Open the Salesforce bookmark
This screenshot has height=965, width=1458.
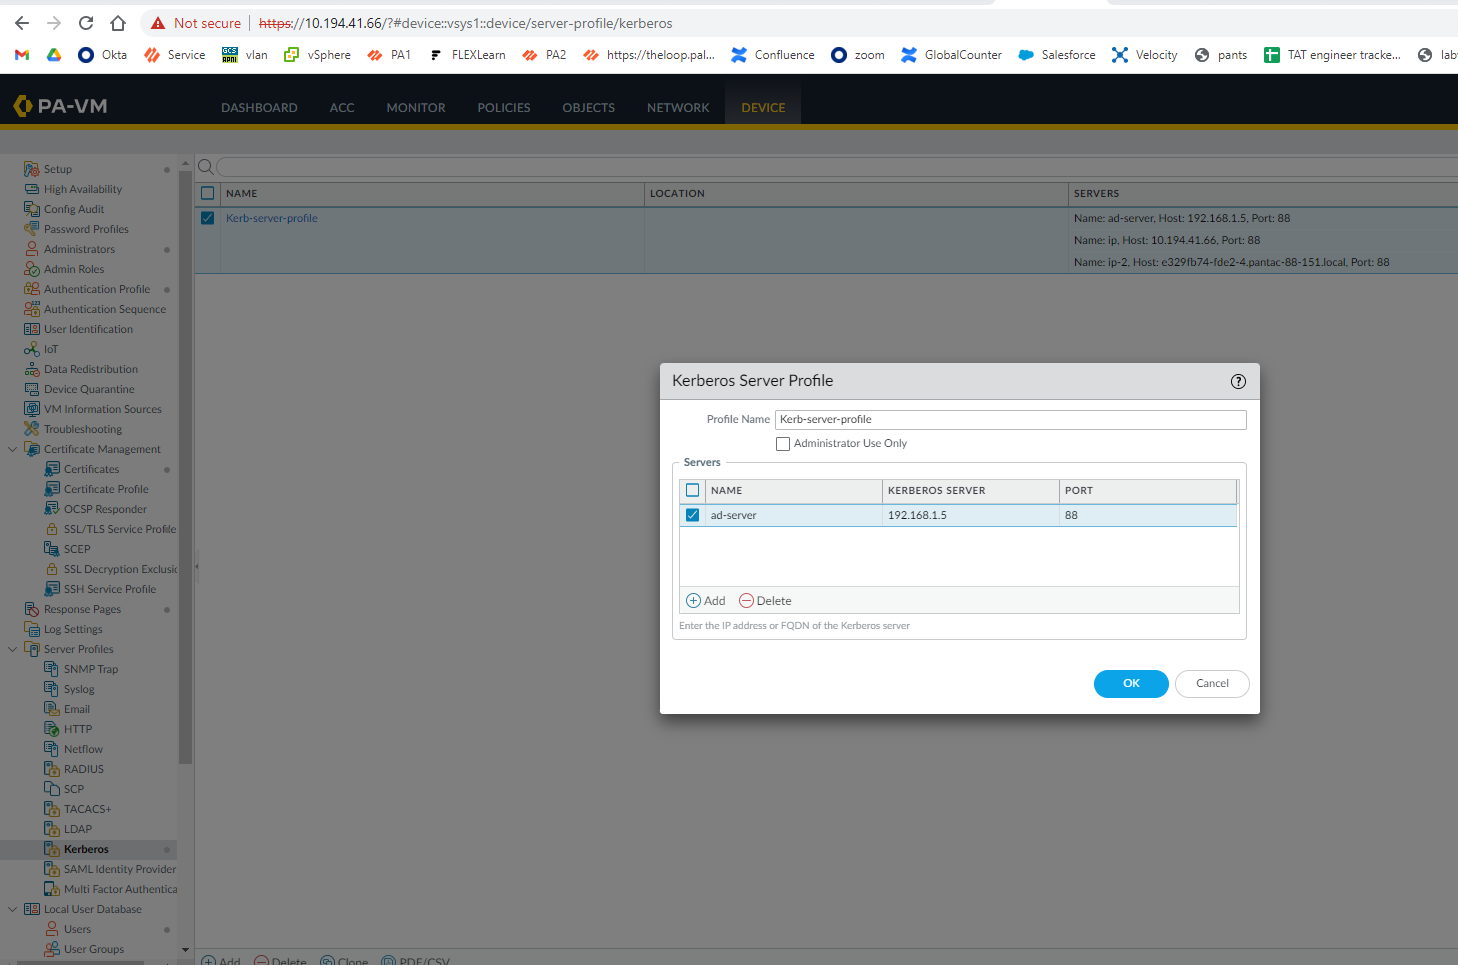[x=1057, y=55]
